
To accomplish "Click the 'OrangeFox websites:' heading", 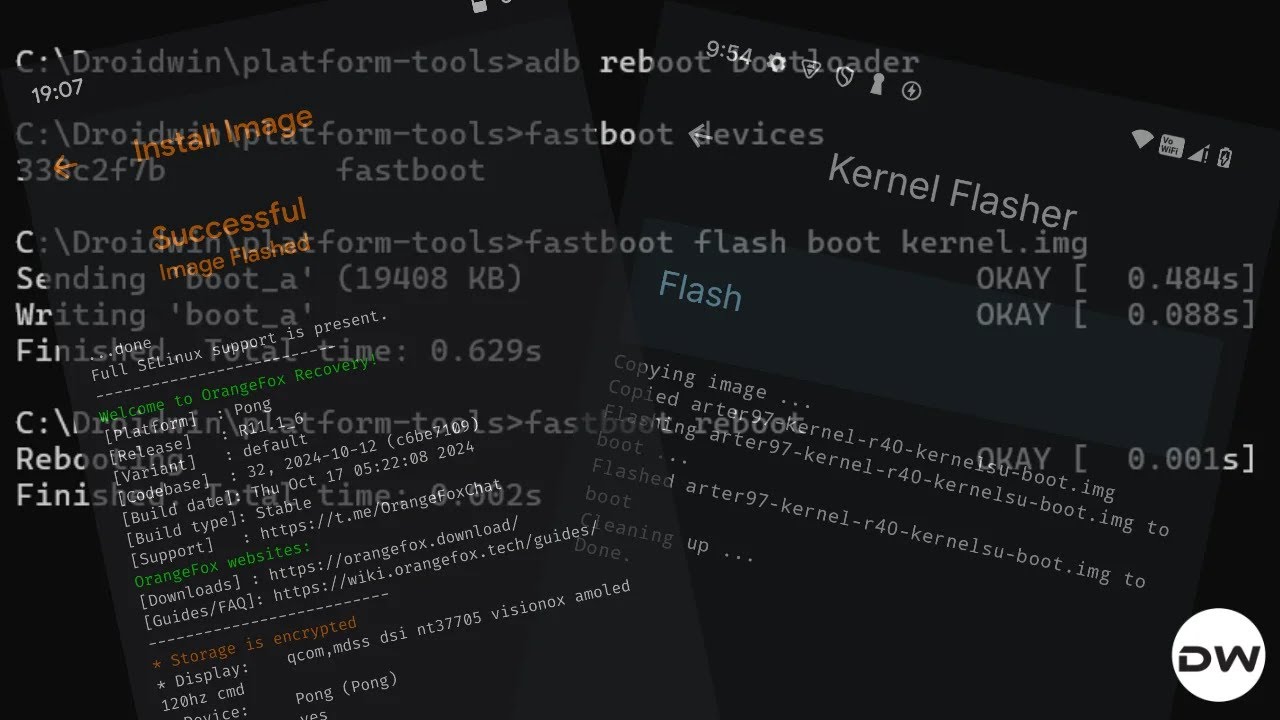I will [223, 565].
